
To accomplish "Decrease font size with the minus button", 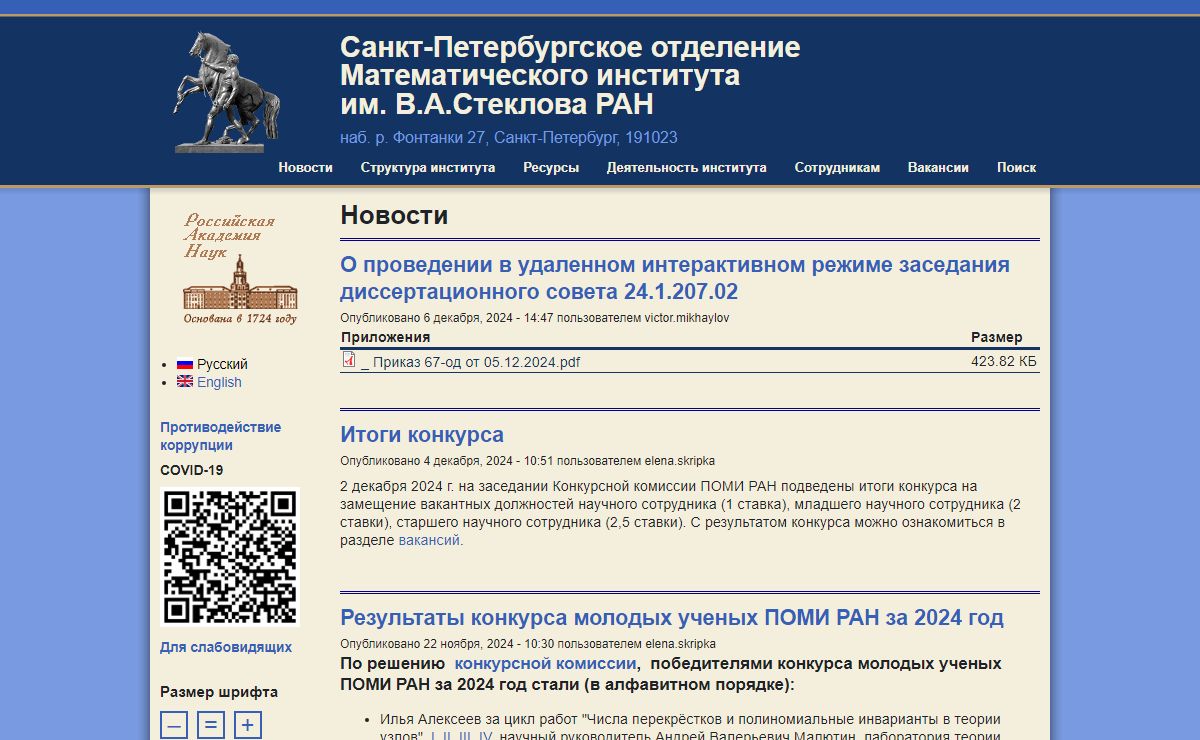I will [x=175, y=725].
